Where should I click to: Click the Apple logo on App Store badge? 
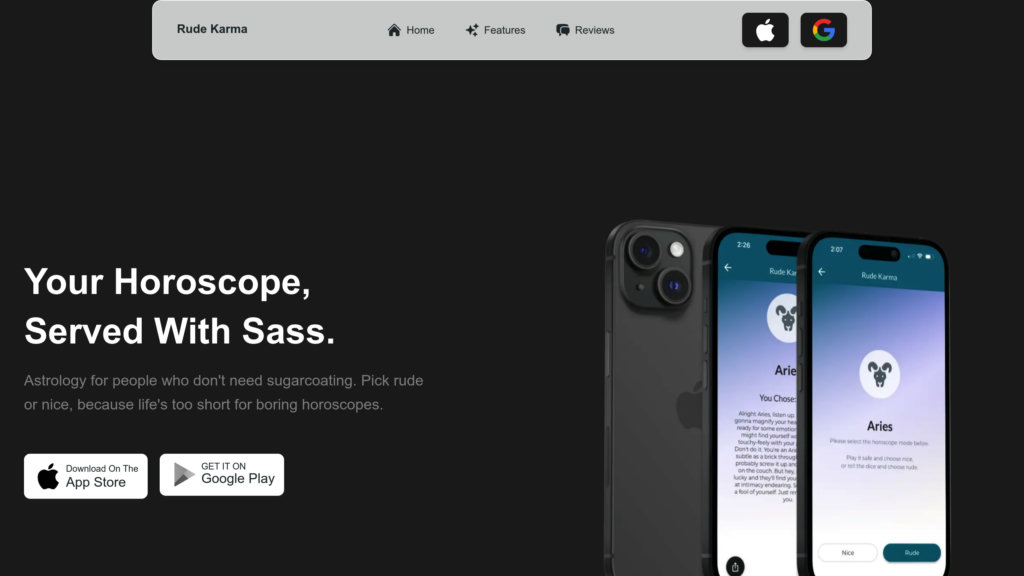pyautogui.click(x=48, y=476)
